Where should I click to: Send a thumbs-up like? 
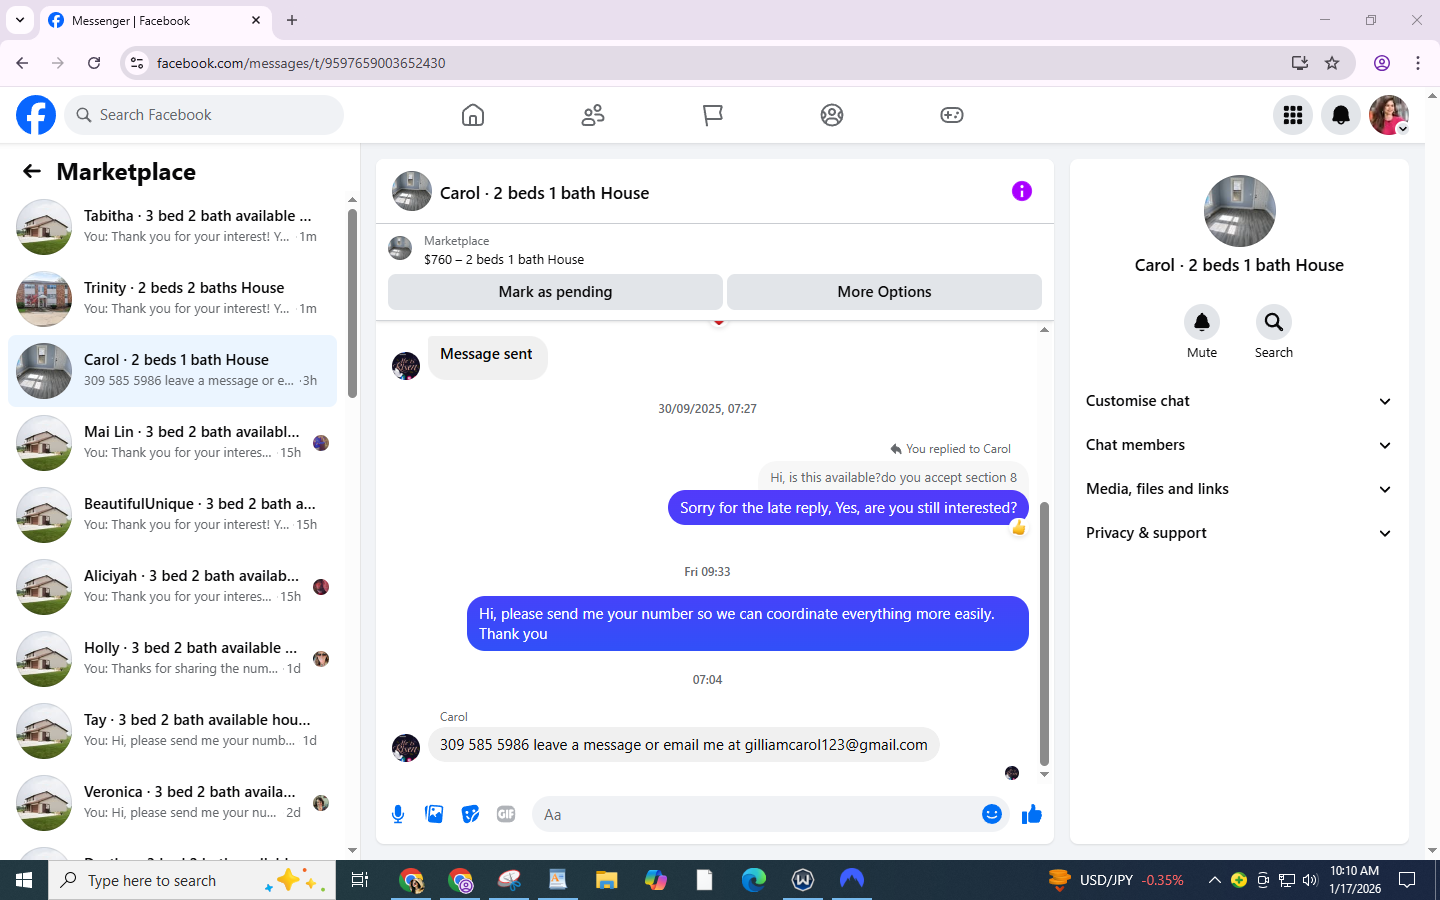click(x=1032, y=814)
